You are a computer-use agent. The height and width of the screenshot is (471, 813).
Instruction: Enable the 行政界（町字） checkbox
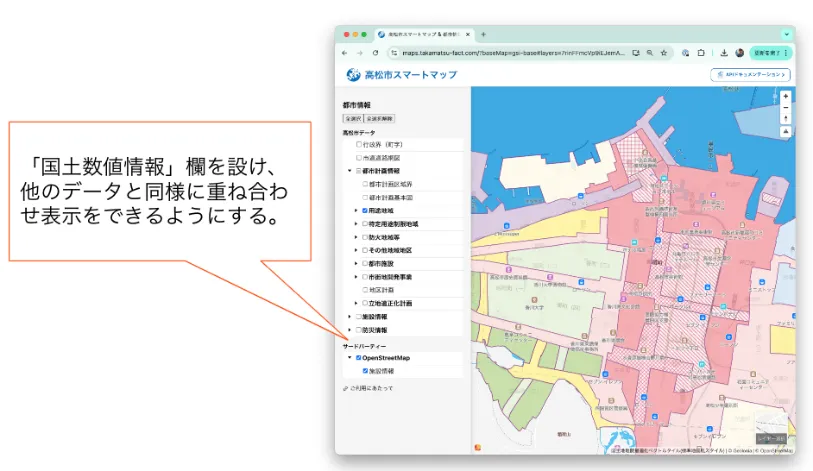(x=359, y=145)
